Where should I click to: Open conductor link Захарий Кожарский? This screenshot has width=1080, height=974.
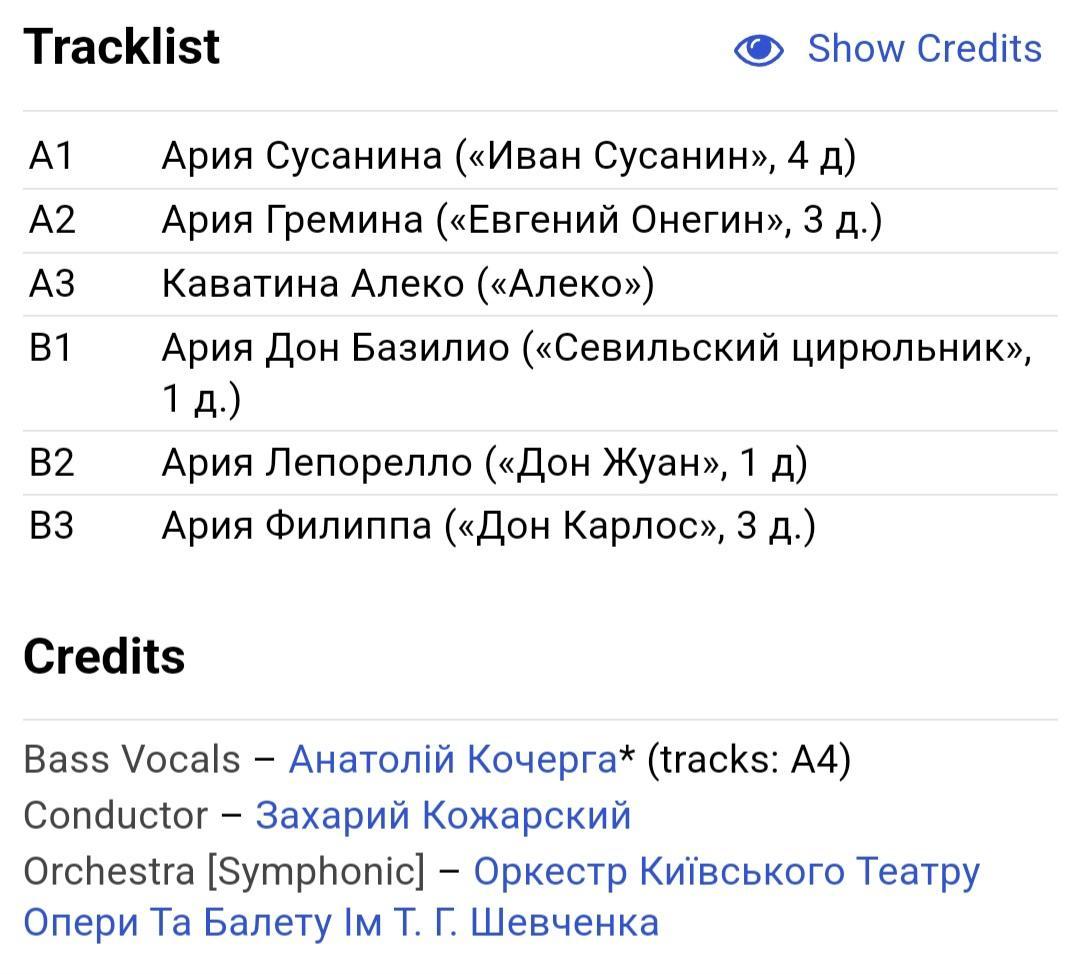click(443, 816)
